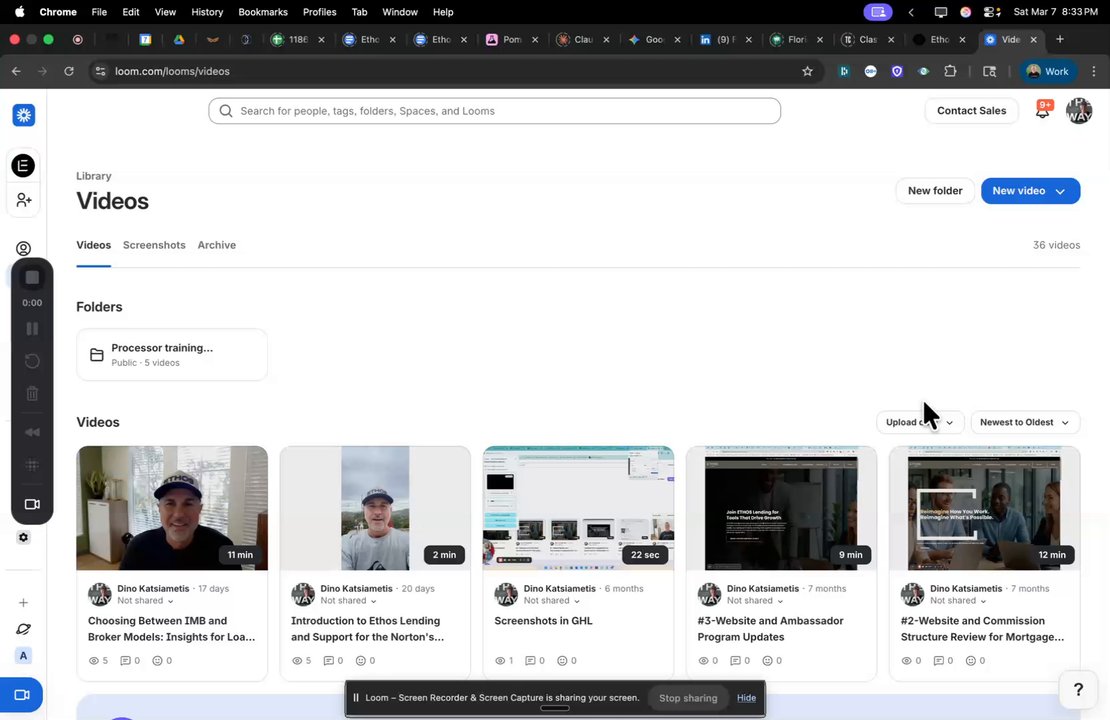Image resolution: width=1110 pixels, height=720 pixels.
Task: Open the Work profile chip in Chrome
Action: pos(1047,71)
